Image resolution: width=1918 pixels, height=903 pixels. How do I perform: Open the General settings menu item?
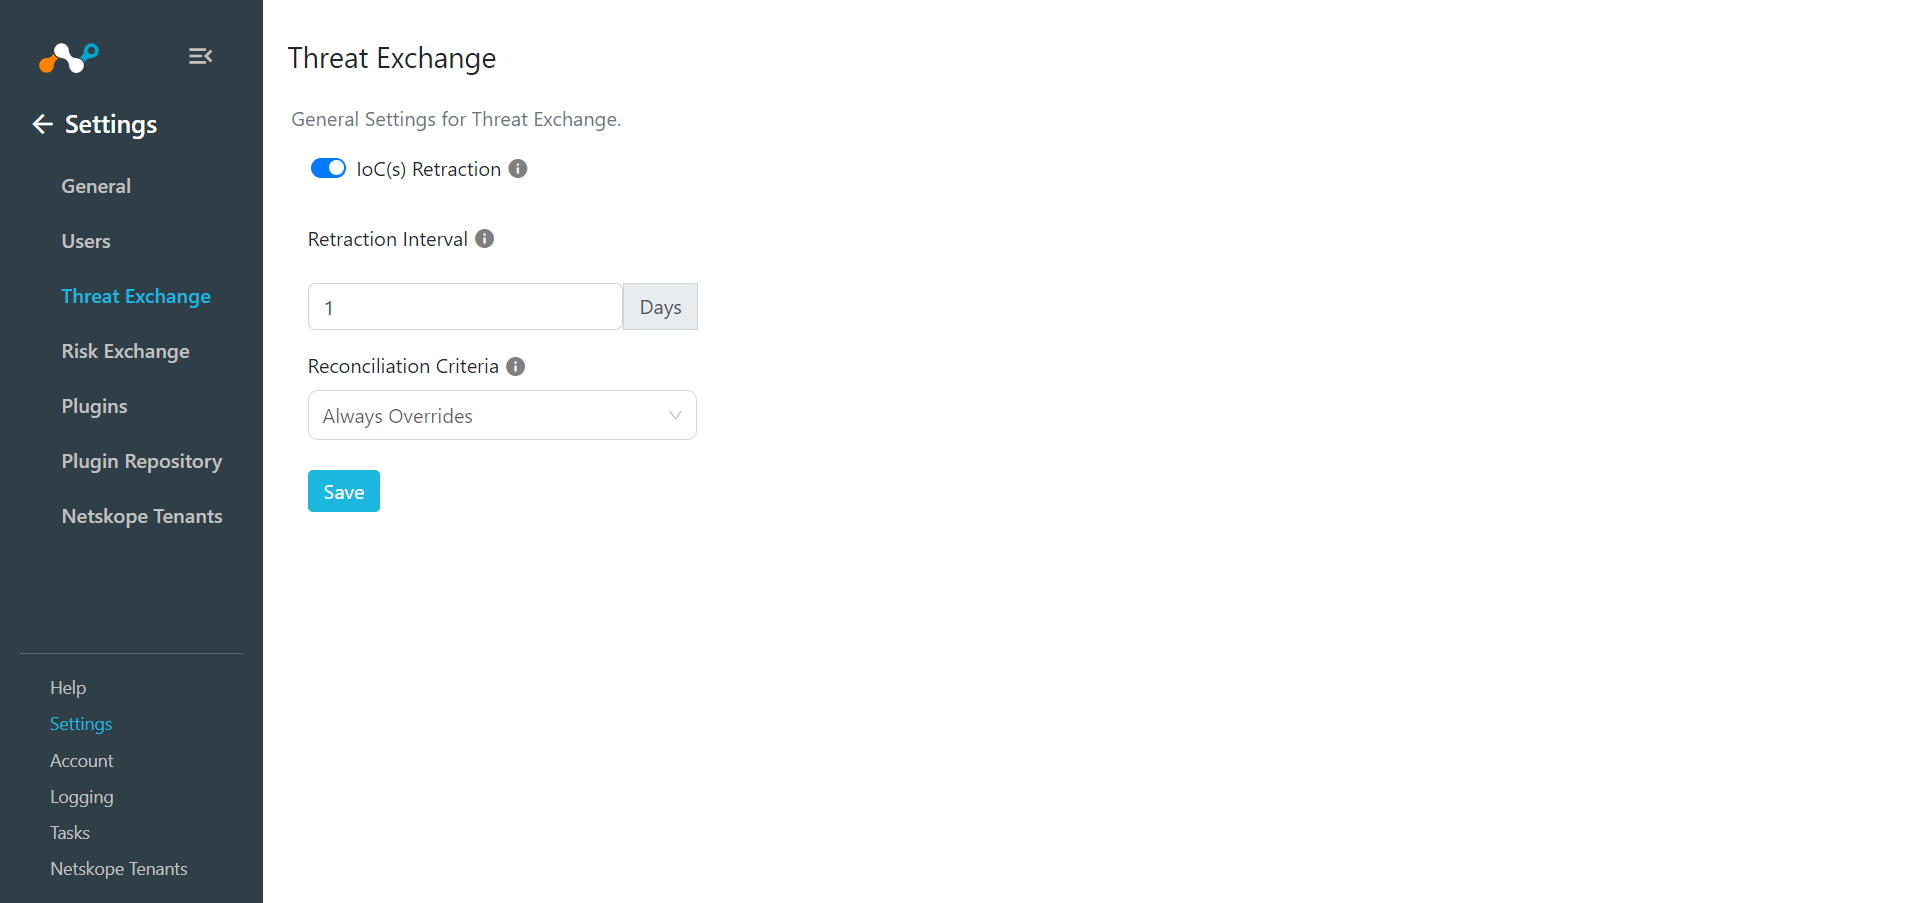coord(96,186)
